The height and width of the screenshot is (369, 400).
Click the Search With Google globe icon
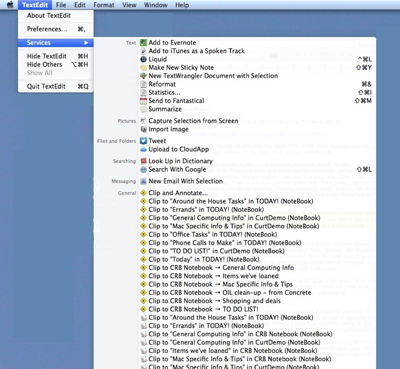coord(143,169)
